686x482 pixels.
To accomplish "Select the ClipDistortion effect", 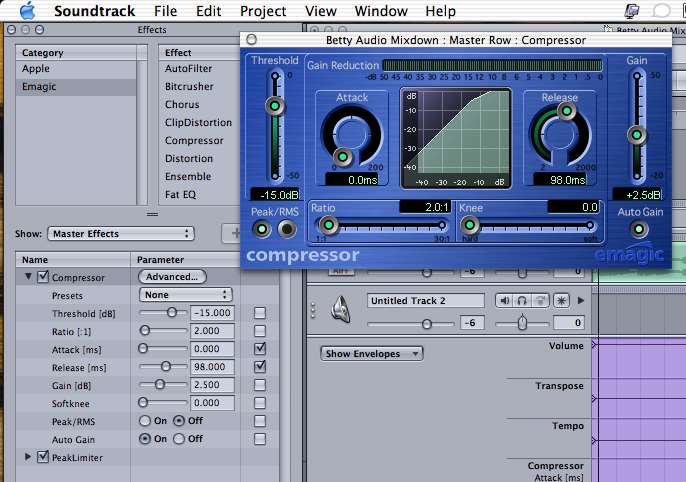I will click(x=198, y=122).
